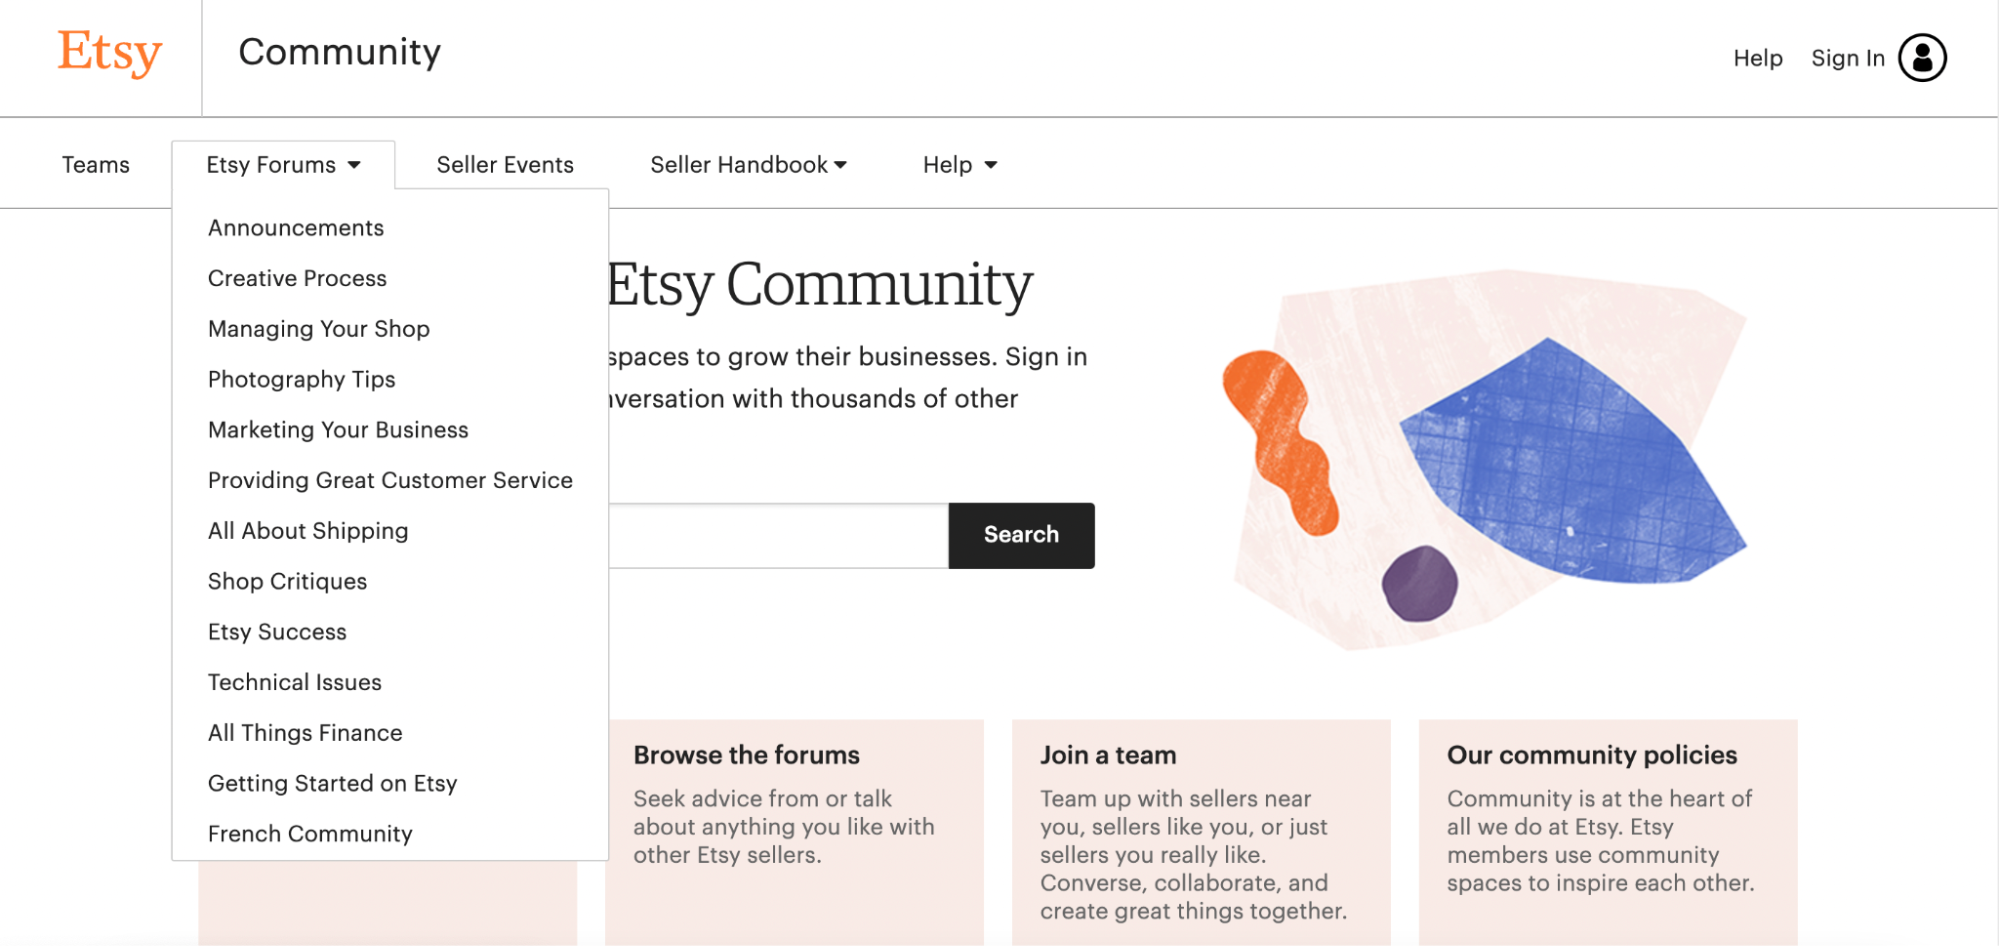
Task: Open the All Things Finance forum
Action: (305, 732)
